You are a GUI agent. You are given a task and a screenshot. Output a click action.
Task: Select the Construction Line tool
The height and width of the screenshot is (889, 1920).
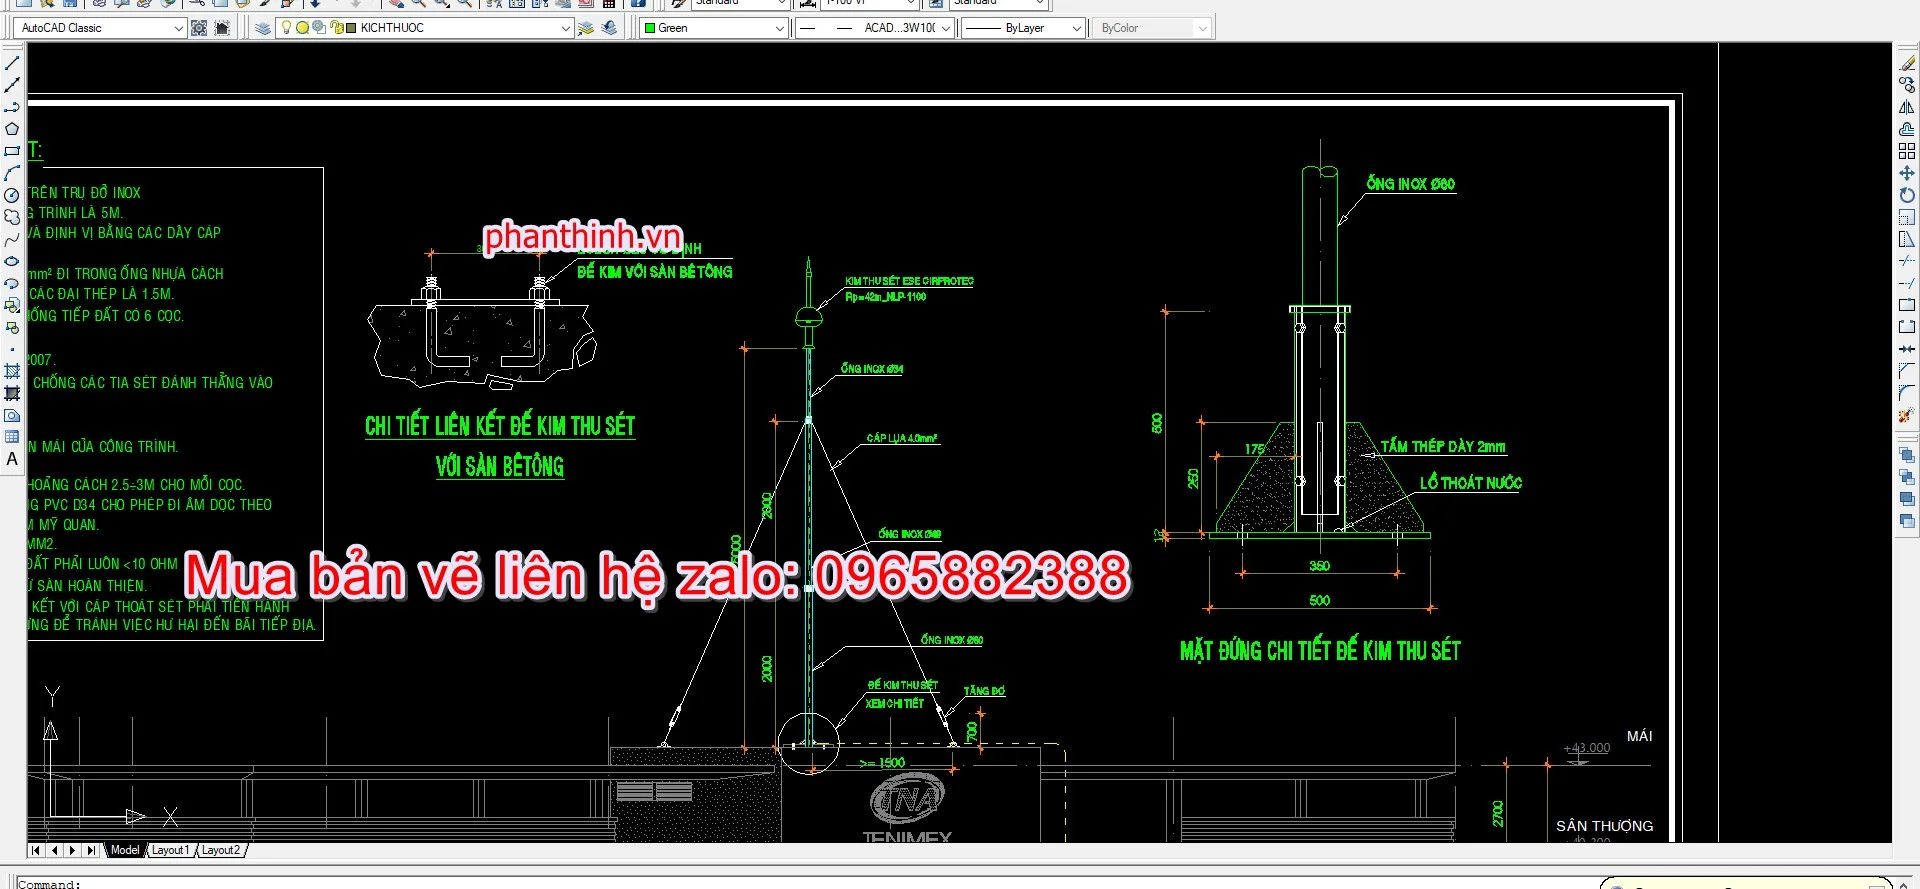pyautogui.click(x=12, y=85)
